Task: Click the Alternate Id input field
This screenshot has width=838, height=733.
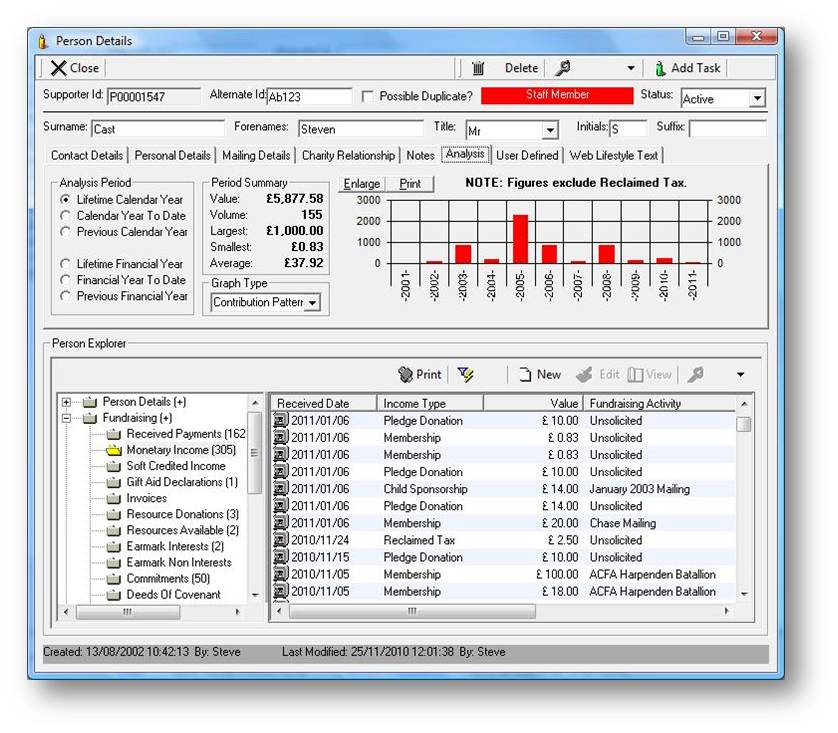Action: click(309, 97)
